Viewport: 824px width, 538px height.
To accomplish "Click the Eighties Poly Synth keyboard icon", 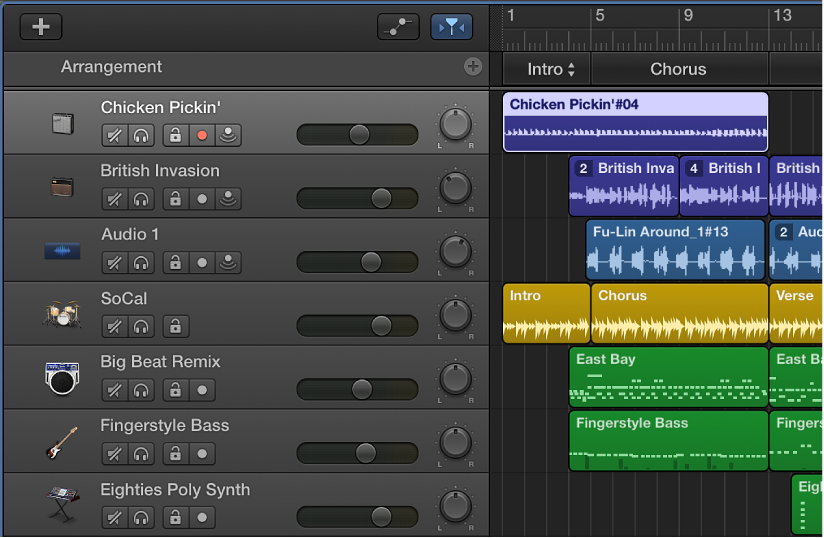I will [62, 503].
